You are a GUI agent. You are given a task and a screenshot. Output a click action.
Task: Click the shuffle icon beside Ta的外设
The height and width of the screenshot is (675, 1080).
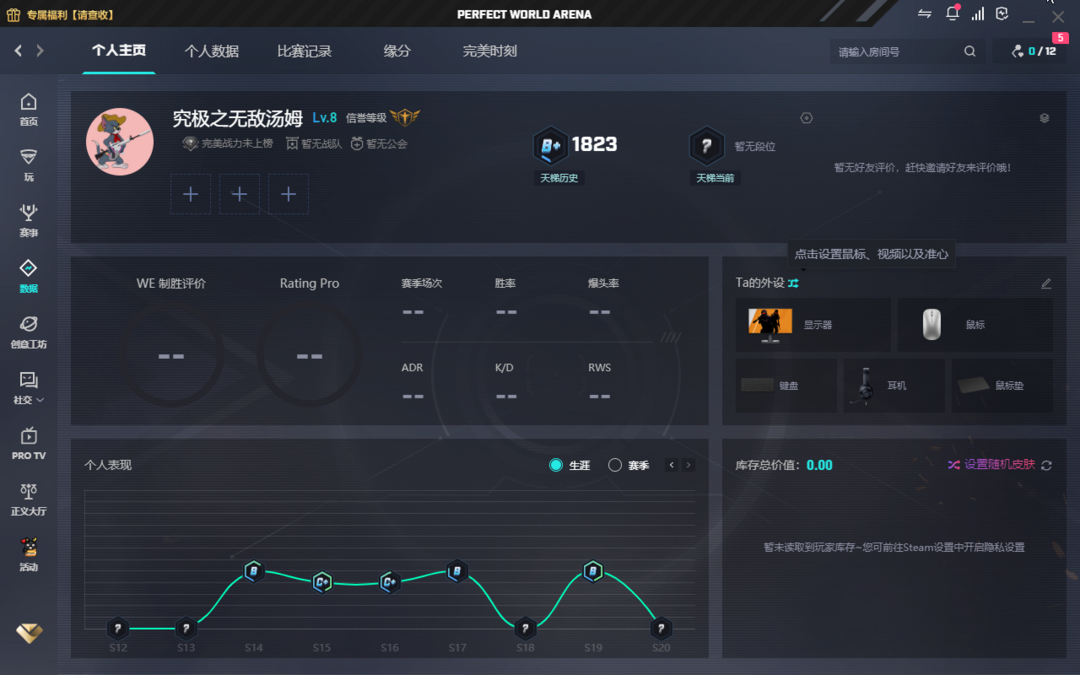(793, 283)
